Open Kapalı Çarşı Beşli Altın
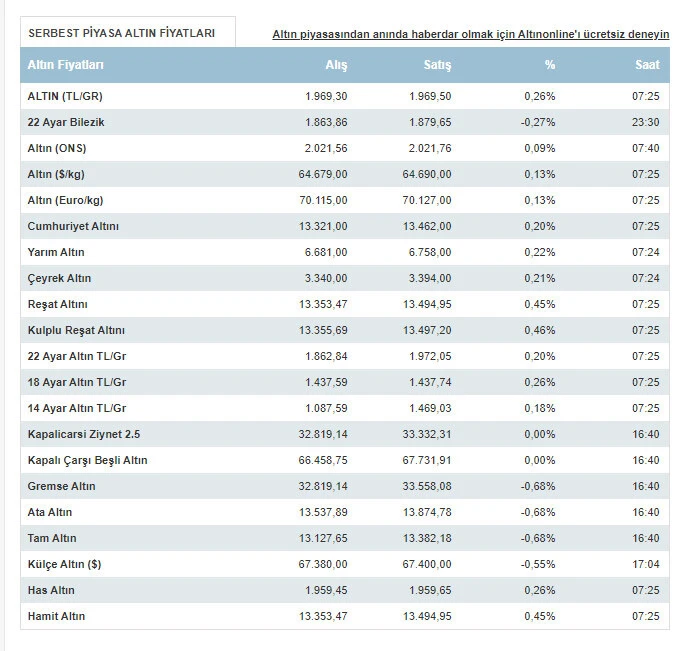The height and width of the screenshot is (651, 685). 88,460
